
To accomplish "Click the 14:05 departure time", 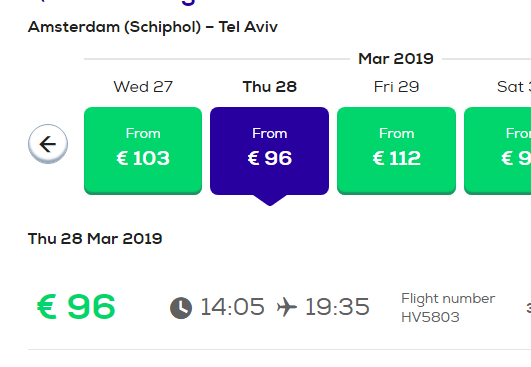I will [x=232, y=307].
